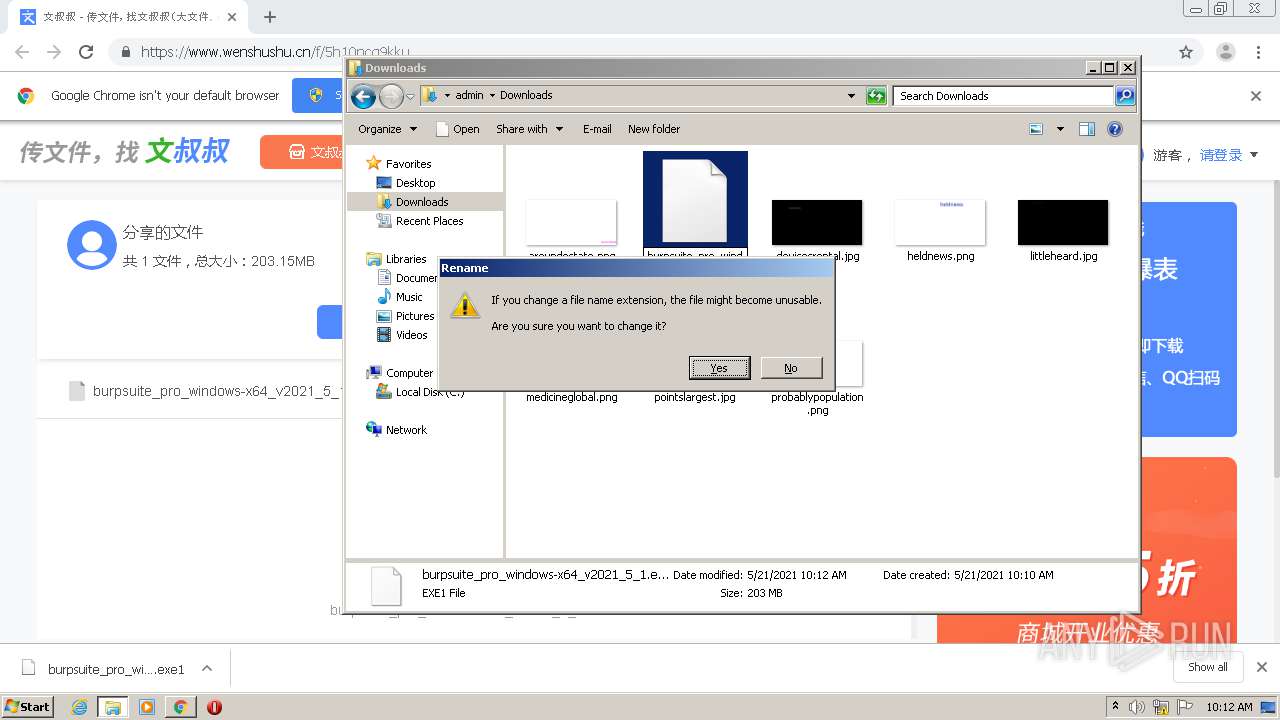The image size is (1280, 720).
Task: Click Open in explorer toolbar
Action: (x=458, y=129)
